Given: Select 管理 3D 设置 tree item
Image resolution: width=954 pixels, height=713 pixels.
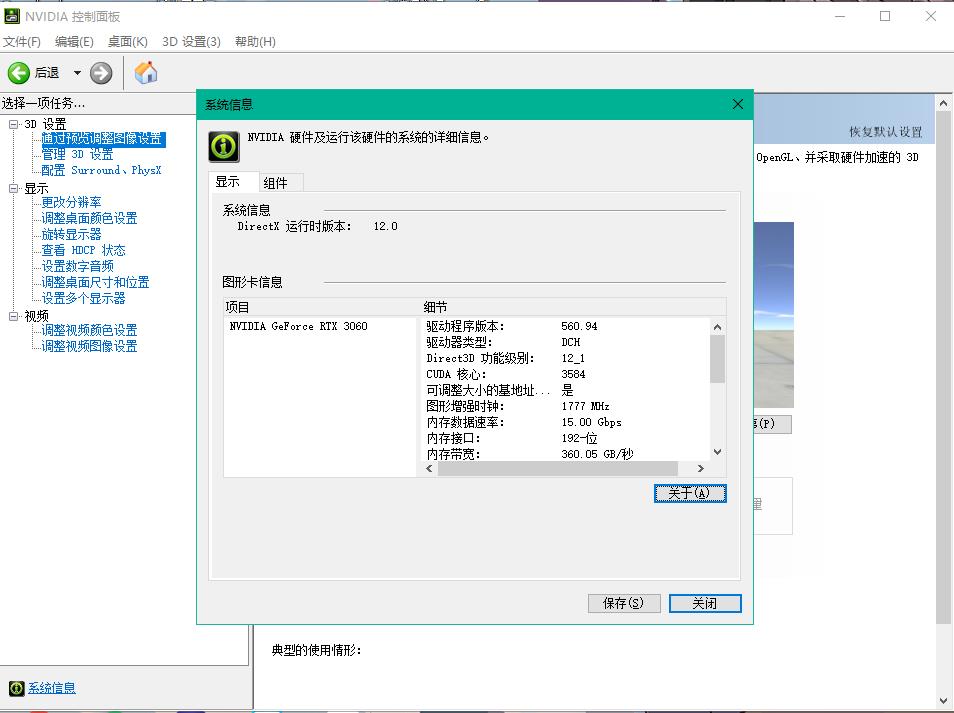Looking at the screenshot, I should 77,155.
